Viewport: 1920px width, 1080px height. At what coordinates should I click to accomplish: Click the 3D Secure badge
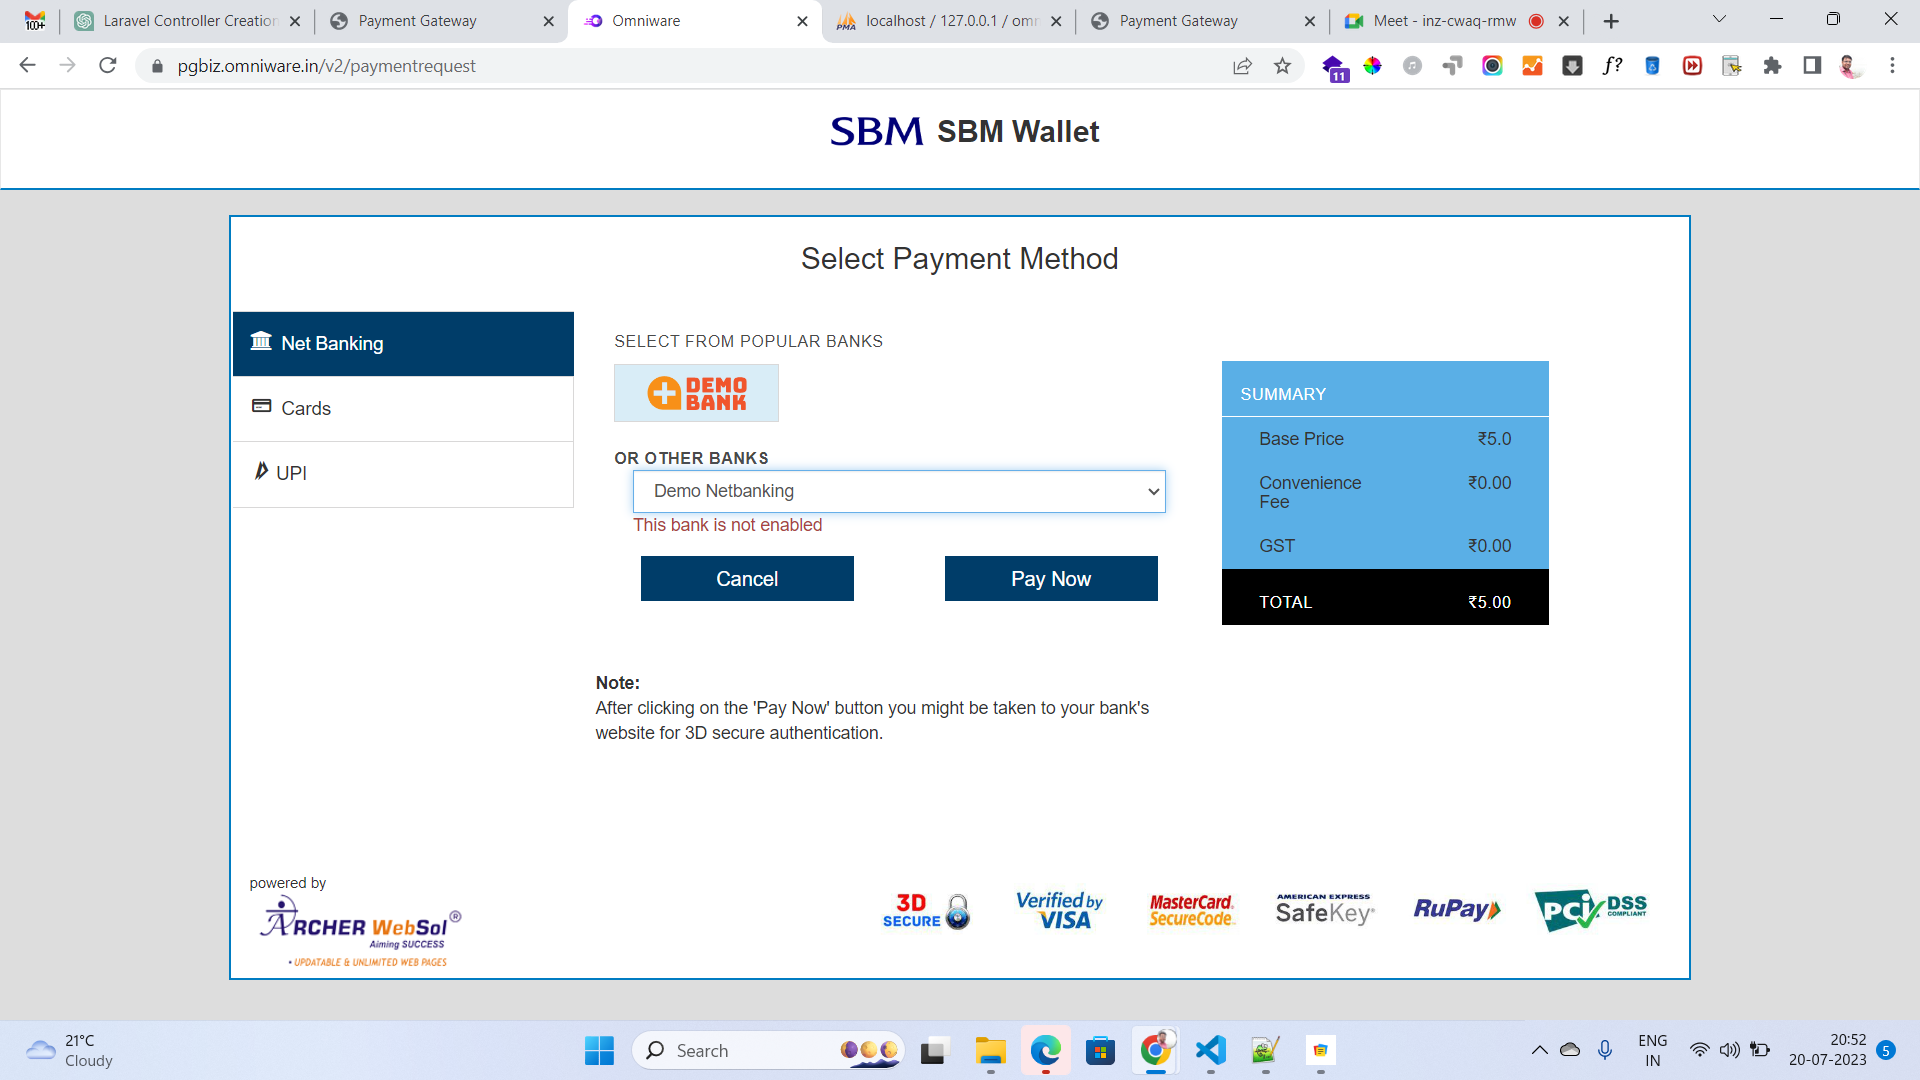(x=926, y=911)
